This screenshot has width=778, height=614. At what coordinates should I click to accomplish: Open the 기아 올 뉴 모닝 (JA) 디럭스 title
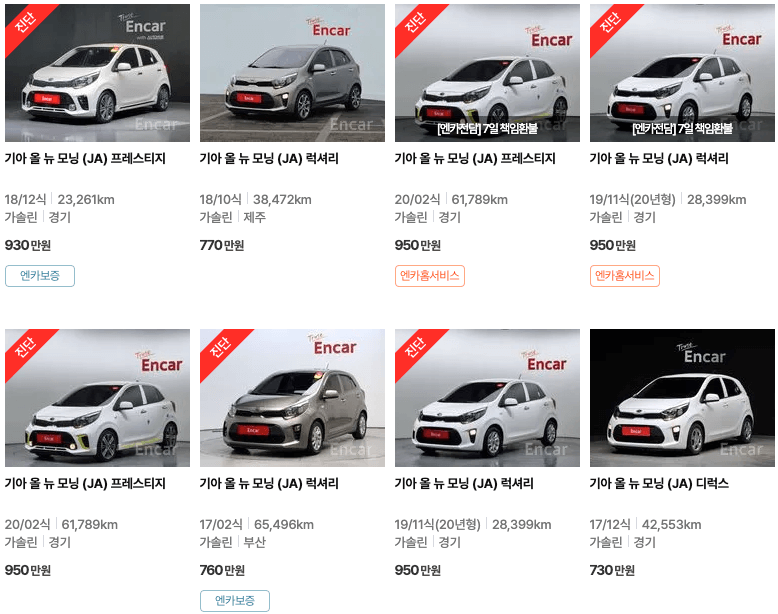(659, 483)
